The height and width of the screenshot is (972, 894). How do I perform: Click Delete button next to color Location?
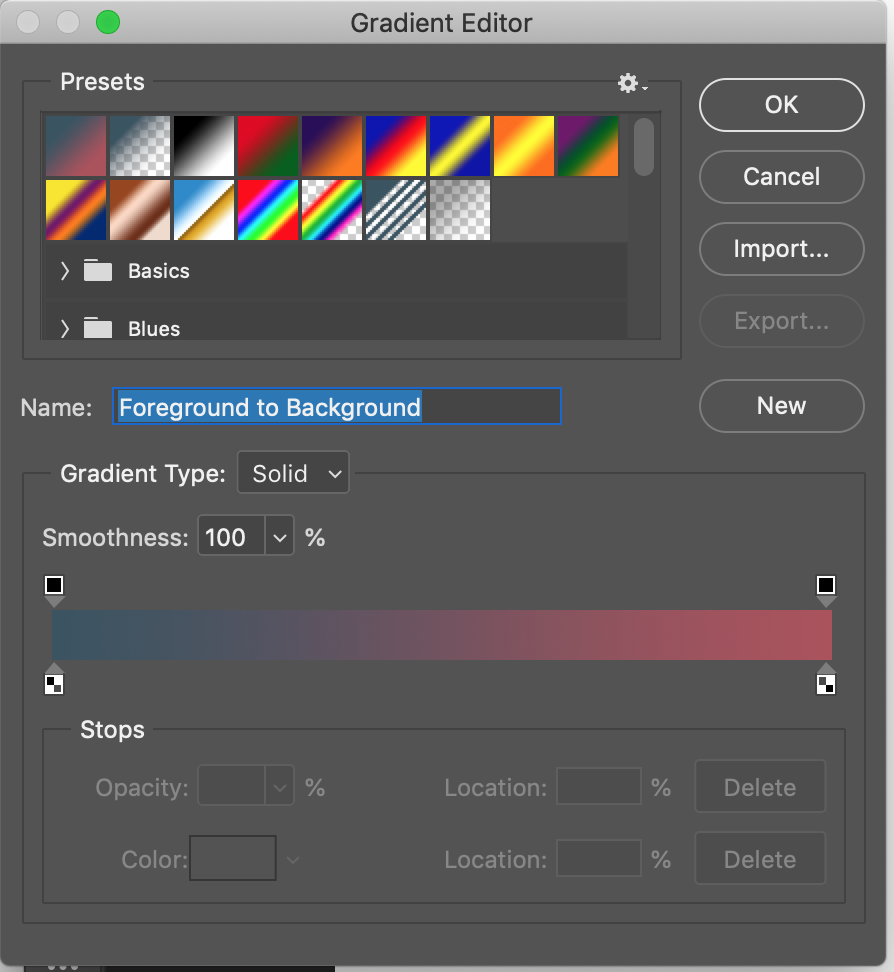tap(760, 859)
